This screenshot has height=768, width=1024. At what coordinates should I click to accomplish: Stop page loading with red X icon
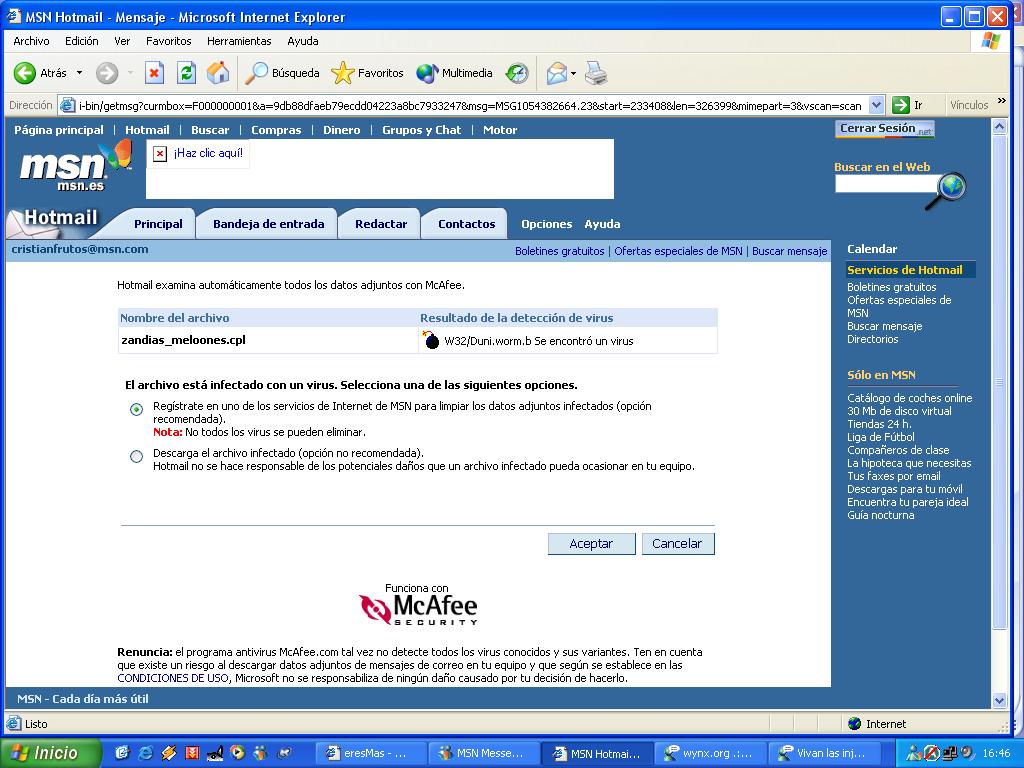(154, 73)
